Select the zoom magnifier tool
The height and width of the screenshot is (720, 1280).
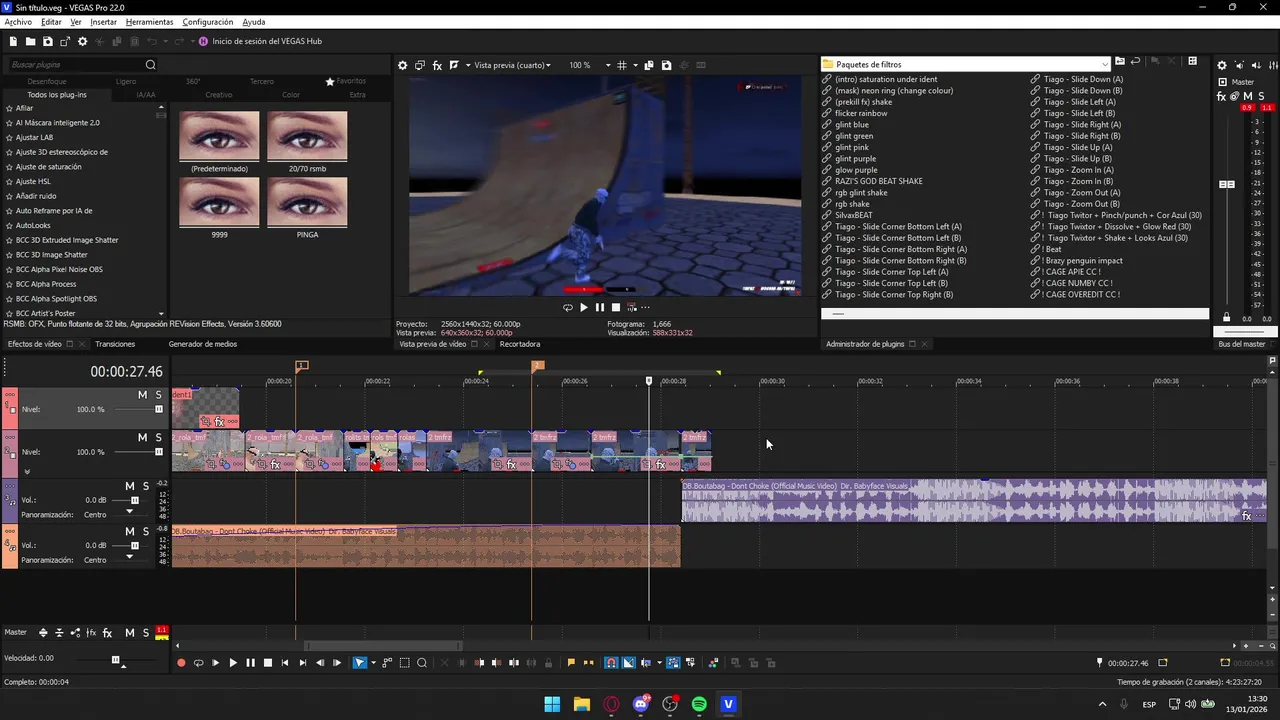(x=422, y=663)
